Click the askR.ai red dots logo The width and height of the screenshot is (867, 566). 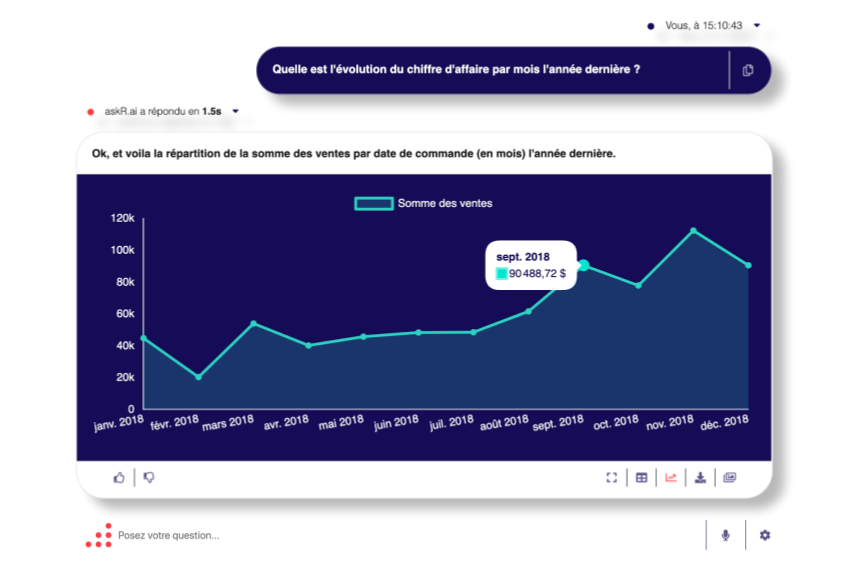[x=99, y=536]
